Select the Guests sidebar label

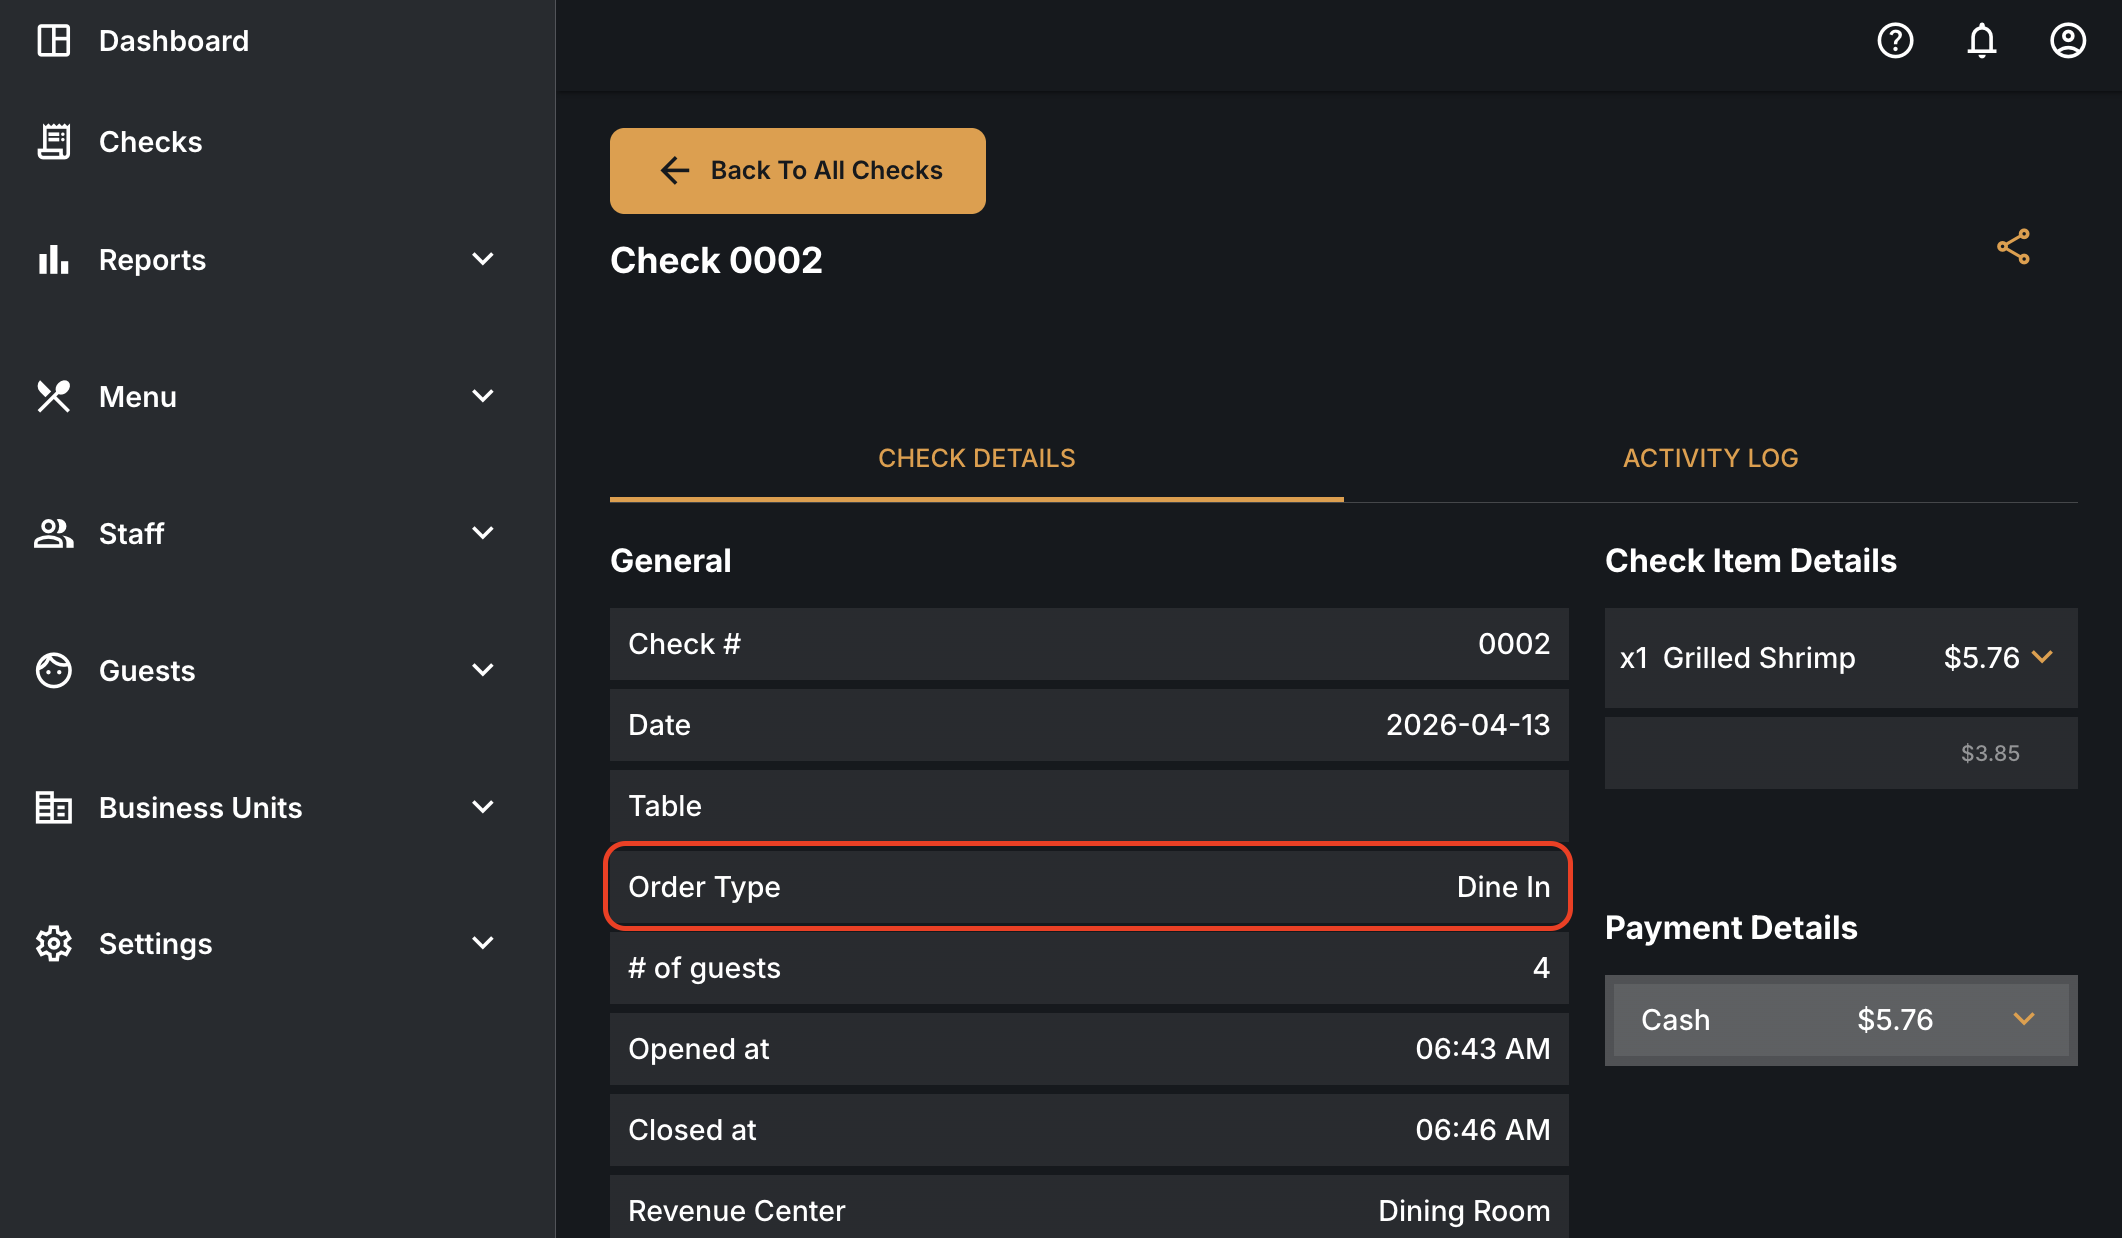coord(147,671)
